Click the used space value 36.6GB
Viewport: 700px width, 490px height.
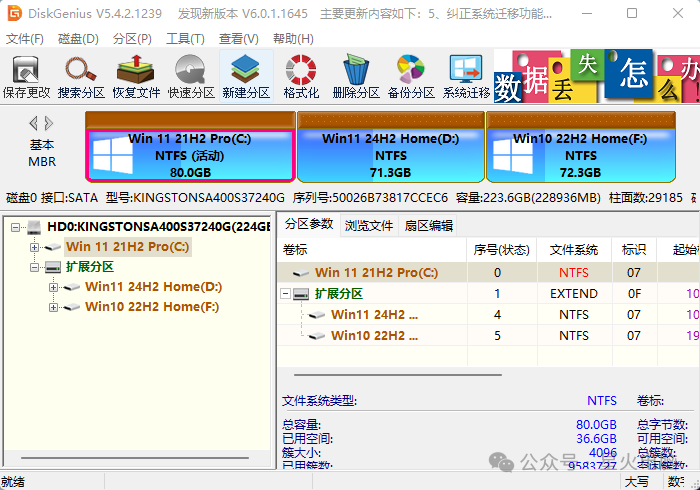(x=596, y=439)
